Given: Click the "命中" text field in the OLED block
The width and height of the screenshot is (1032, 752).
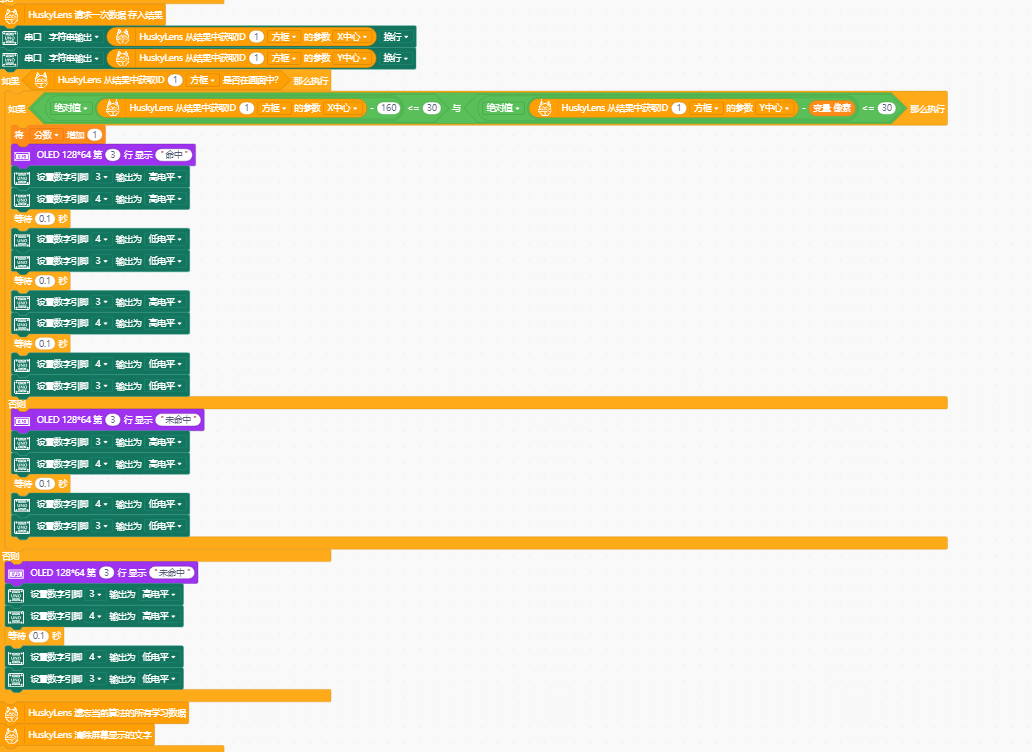Looking at the screenshot, I should 174,155.
